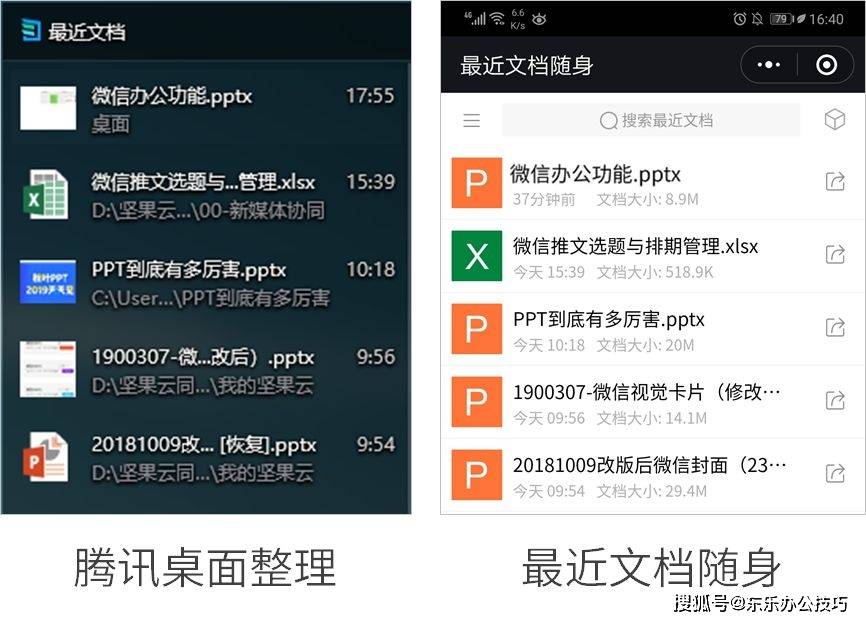
Task: Tap the battery indicator showing 79
Action: coord(781,19)
